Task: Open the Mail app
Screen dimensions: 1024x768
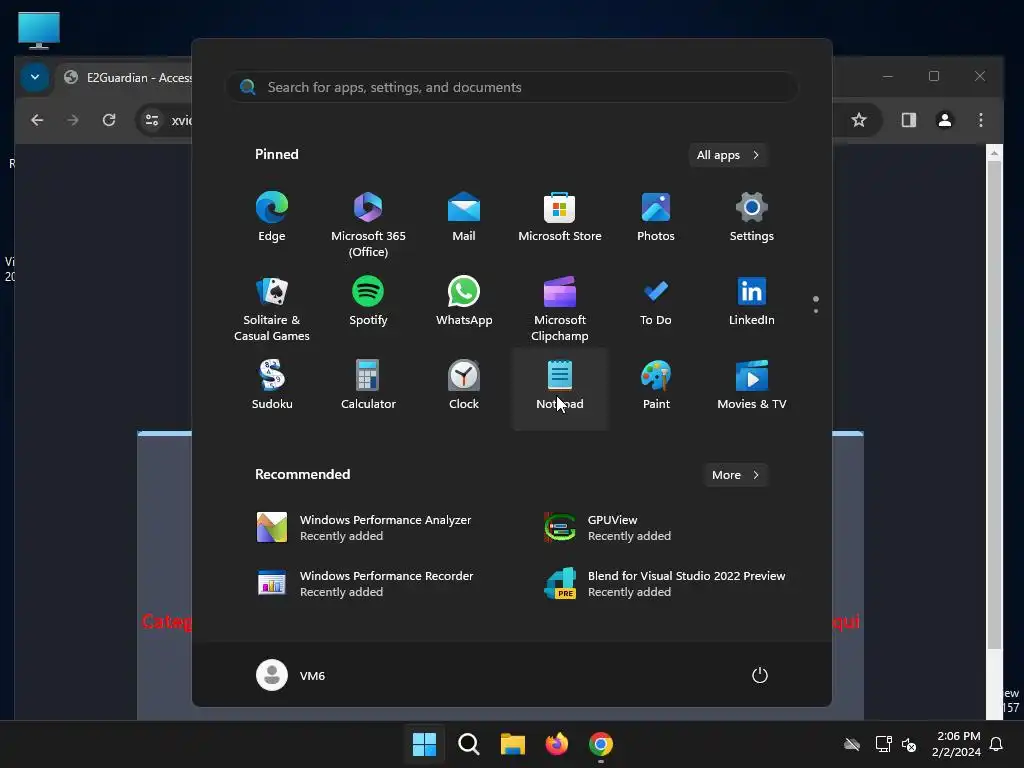Action: point(464,217)
